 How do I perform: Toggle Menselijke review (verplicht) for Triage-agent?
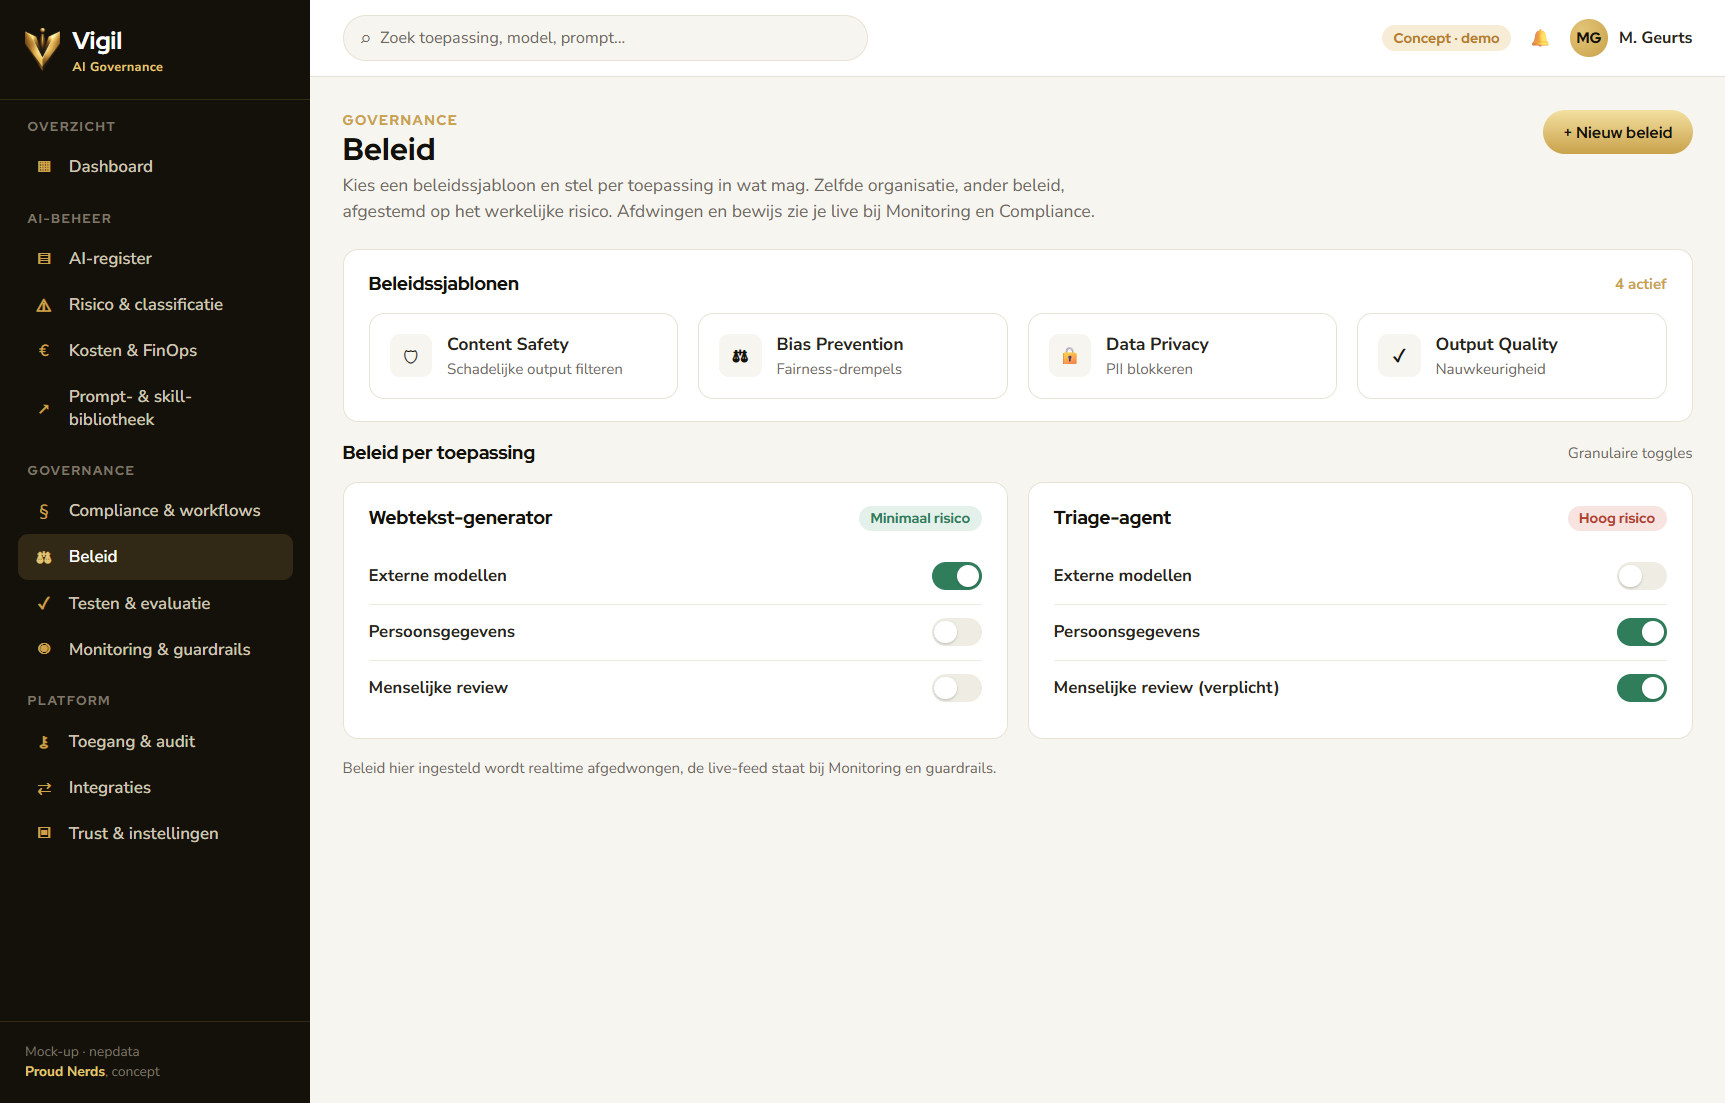click(1642, 688)
